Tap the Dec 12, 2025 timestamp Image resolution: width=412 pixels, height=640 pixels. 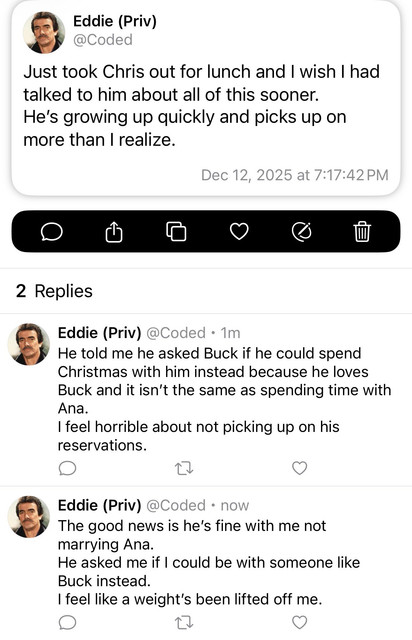click(x=295, y=175)
